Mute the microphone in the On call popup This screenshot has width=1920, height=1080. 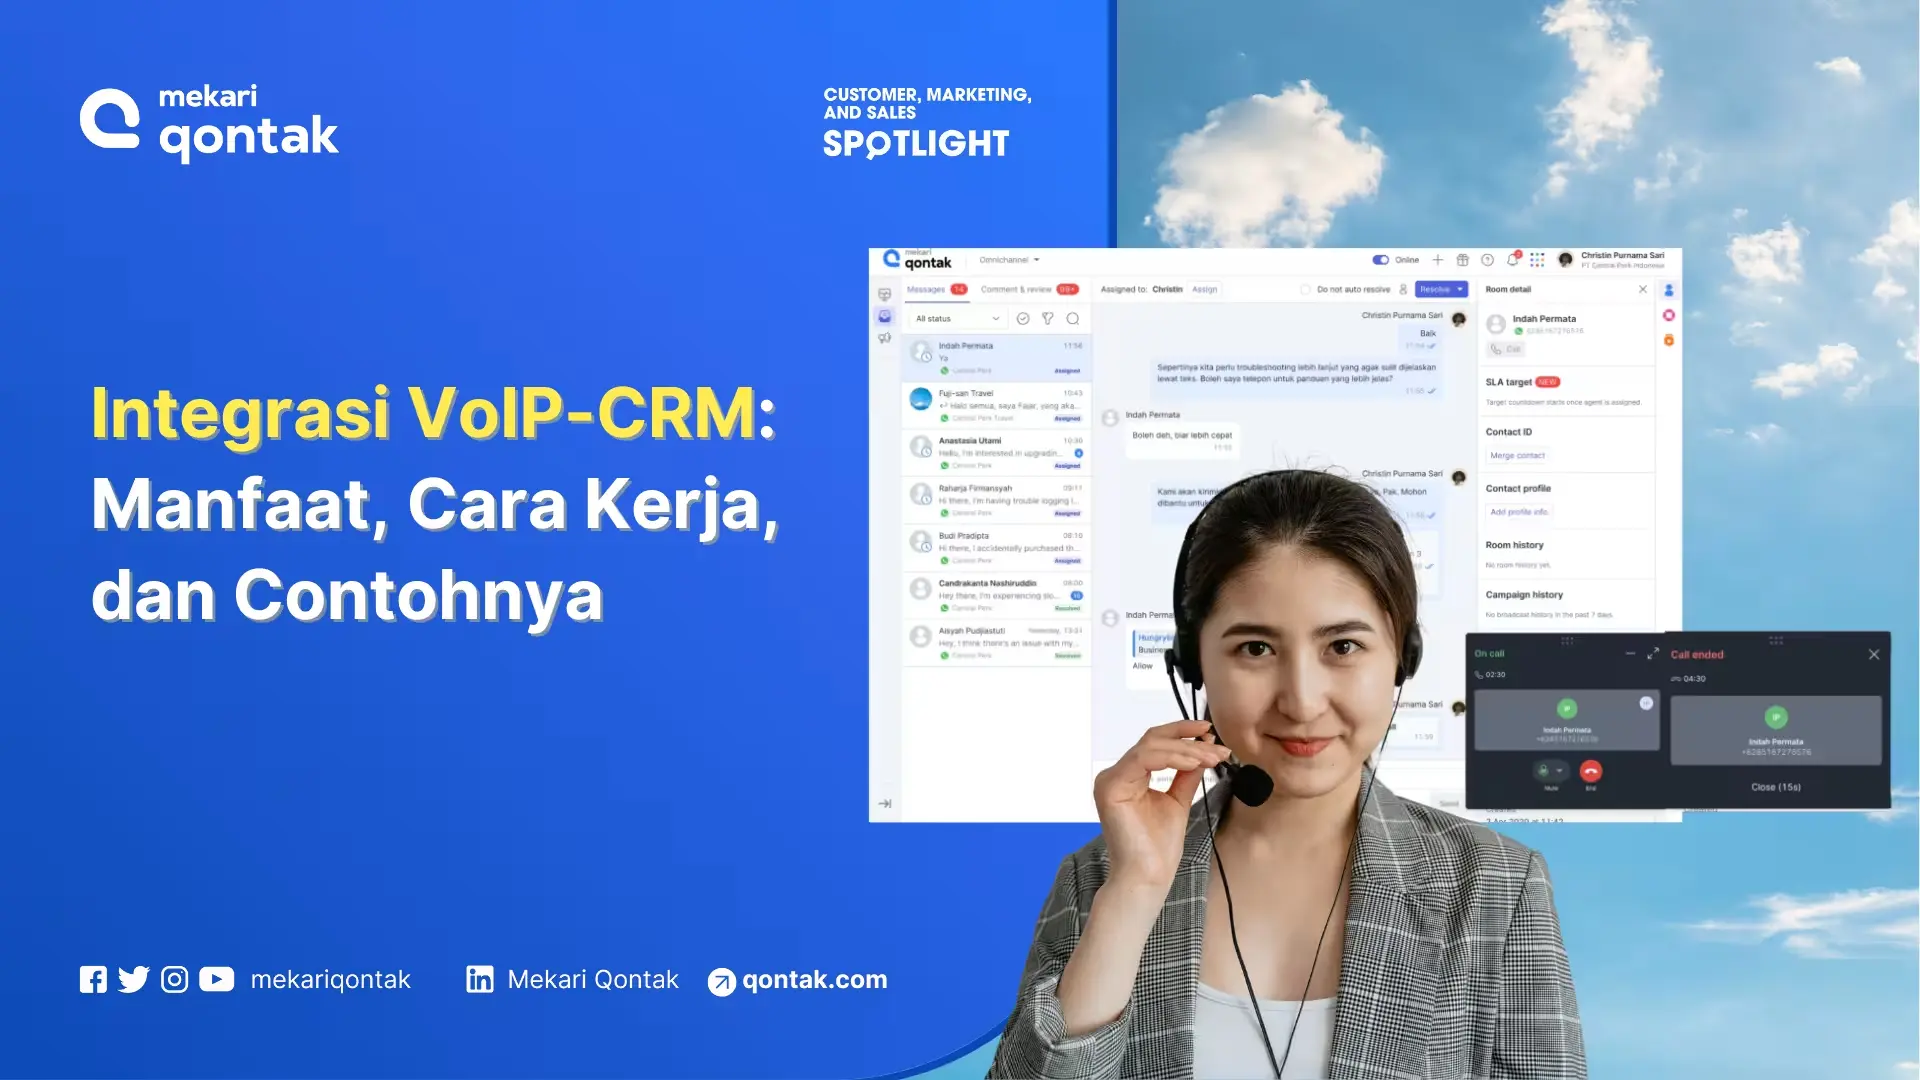(1544, 771)
